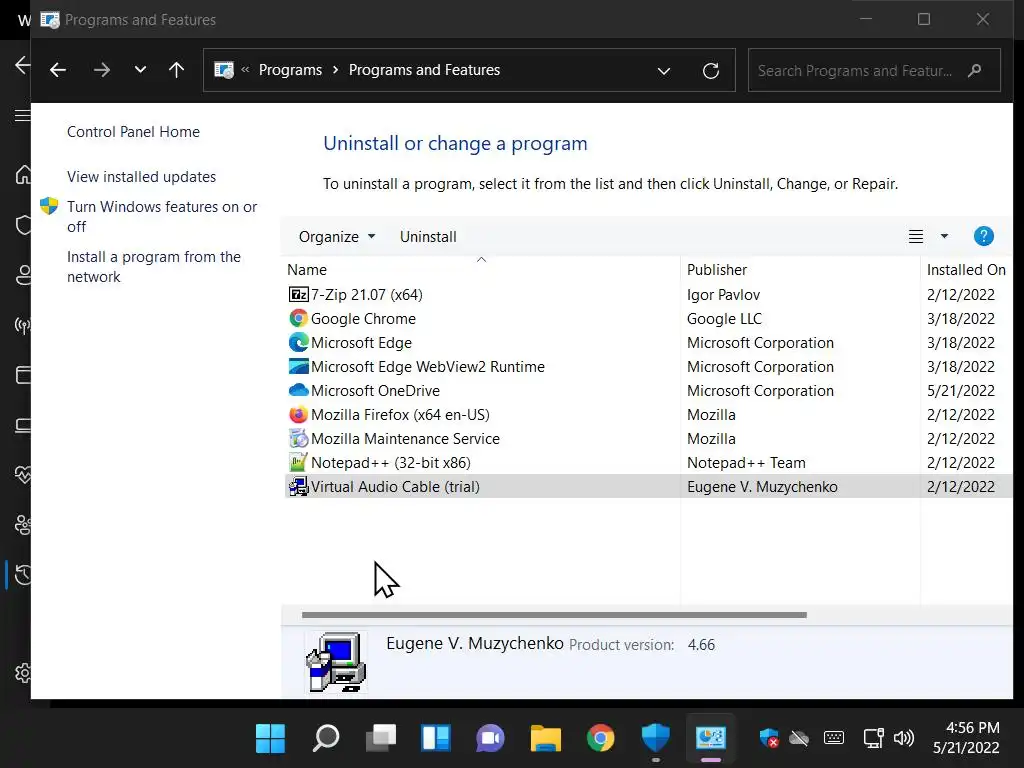Go back using the navigation arrow
Screen dimensions: 1024x768
(58, 70)
